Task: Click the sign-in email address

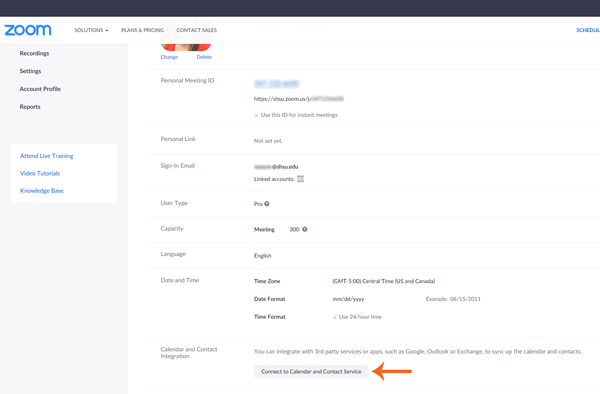Action: pos(276,166)
